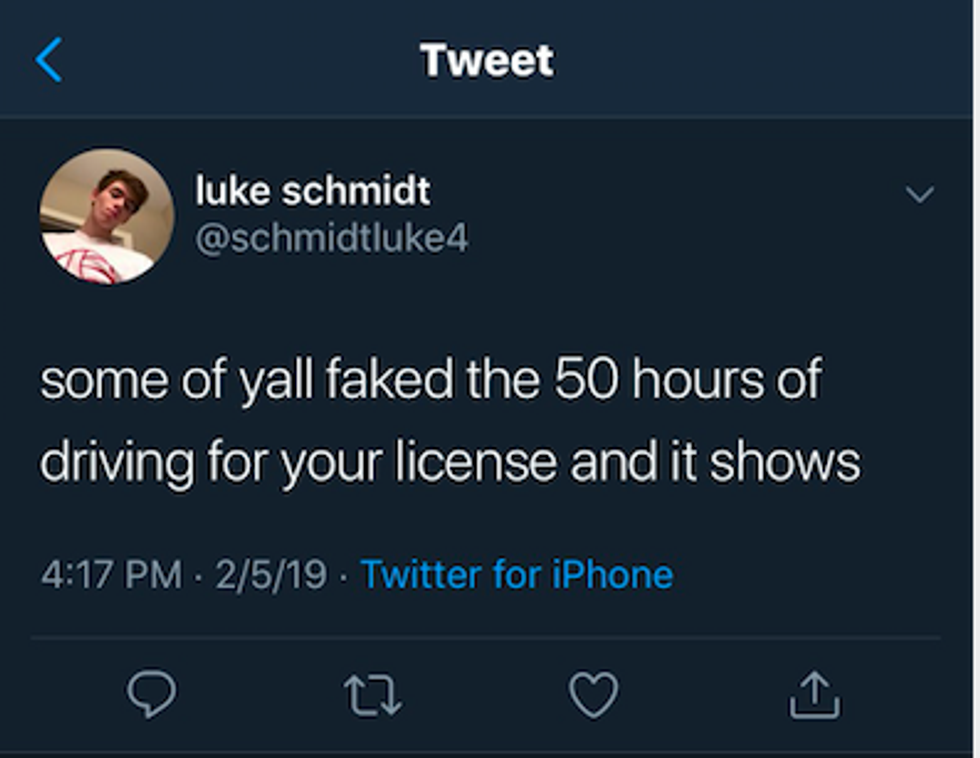This screenshot has height=758, width=980.
Task: Click the display name luke schmidt
Action: pyautogui.click(x=313, y=190)
